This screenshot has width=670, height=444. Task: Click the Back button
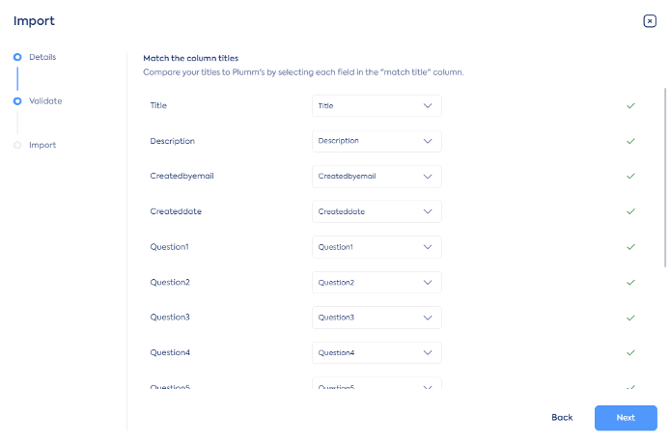coord(562,418)
